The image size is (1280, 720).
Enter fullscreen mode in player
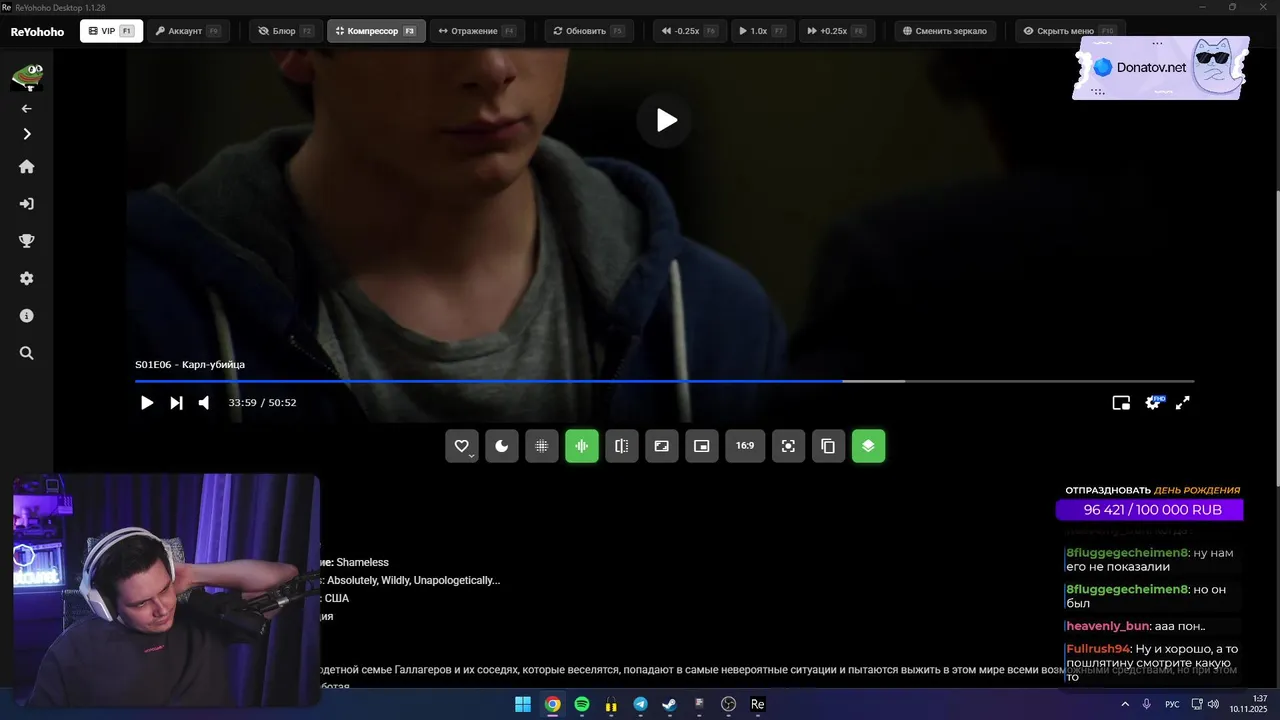[x=1182, y=403]
